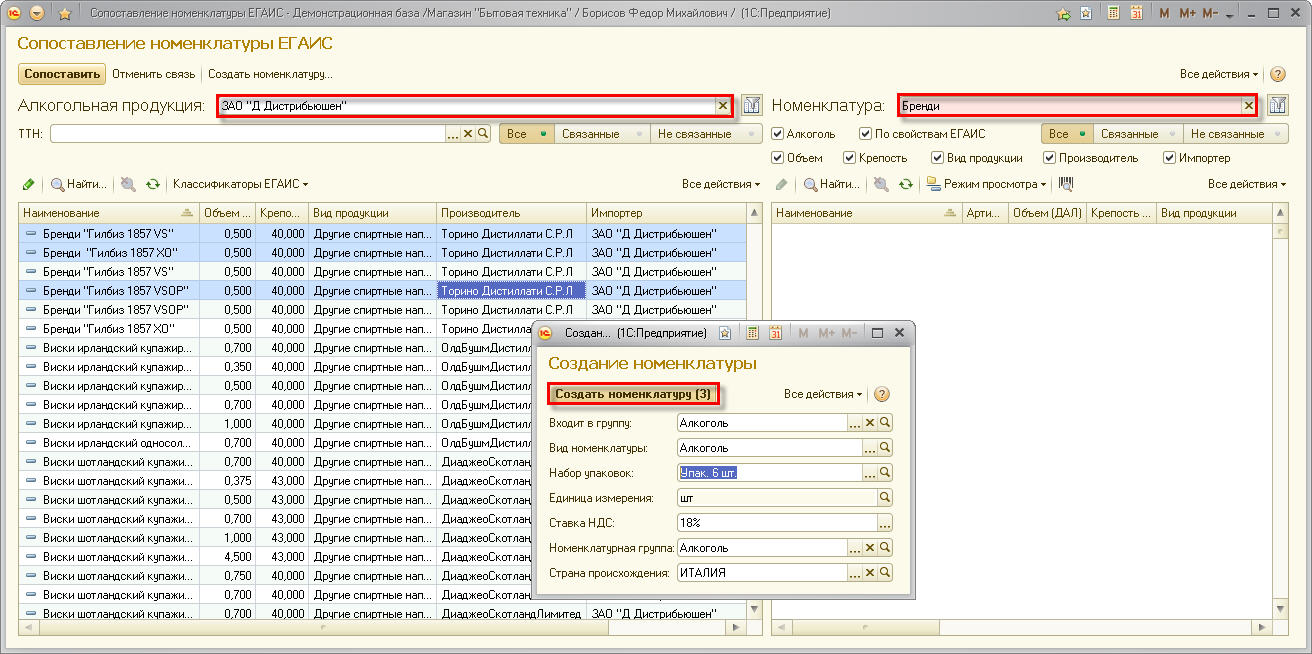Click the Сопоставить button
Screen dimensions: 1312x654
tap(62, 74)
